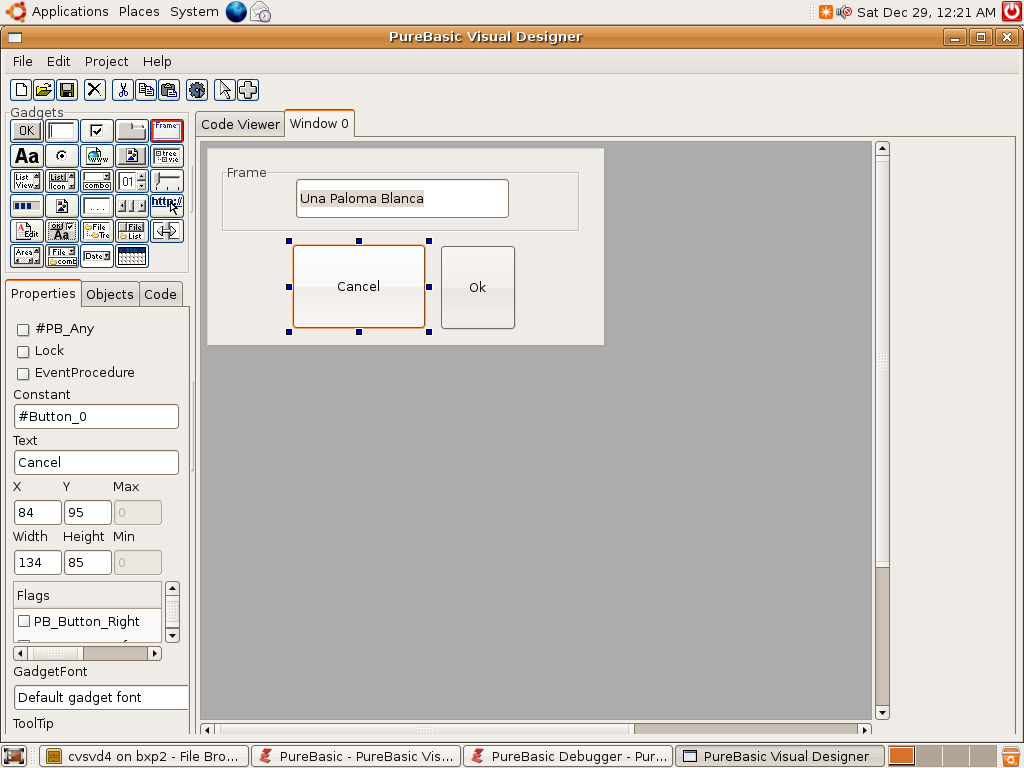Click the Constant field #Button_0
The width and height of the screenshot is (1024, 768).
[x=96, y=417]
